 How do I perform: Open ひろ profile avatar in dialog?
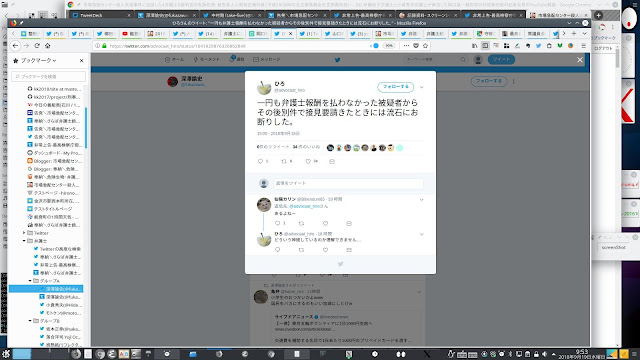point(264,87)
